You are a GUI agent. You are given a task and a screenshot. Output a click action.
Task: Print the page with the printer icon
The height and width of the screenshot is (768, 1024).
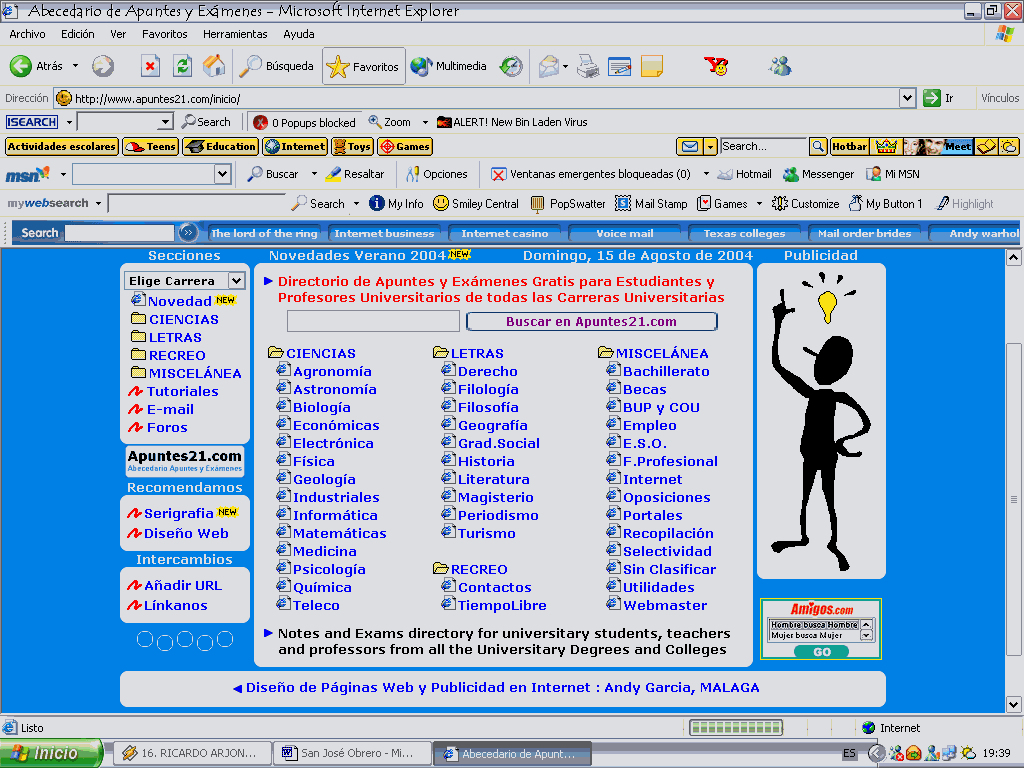pos(588,66)
